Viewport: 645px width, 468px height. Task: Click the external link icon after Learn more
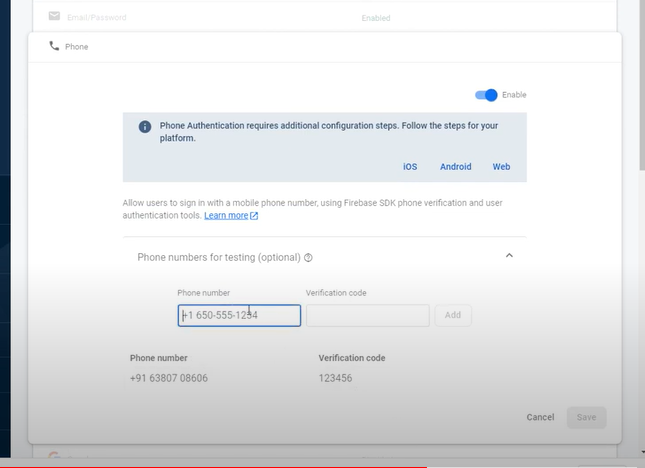pos(254,216)
